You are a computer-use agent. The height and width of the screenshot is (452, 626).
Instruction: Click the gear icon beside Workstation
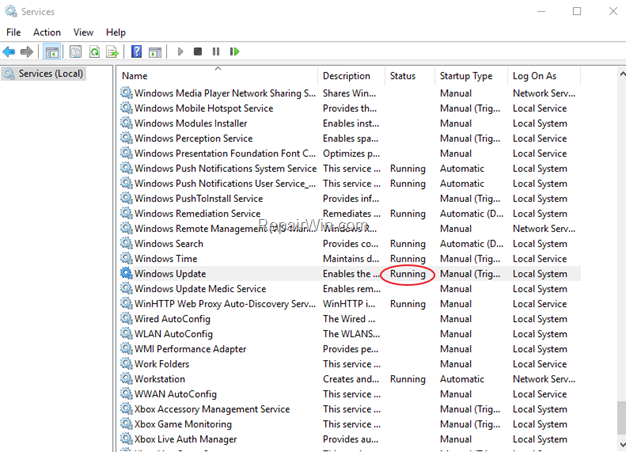[x=127, y=379]
